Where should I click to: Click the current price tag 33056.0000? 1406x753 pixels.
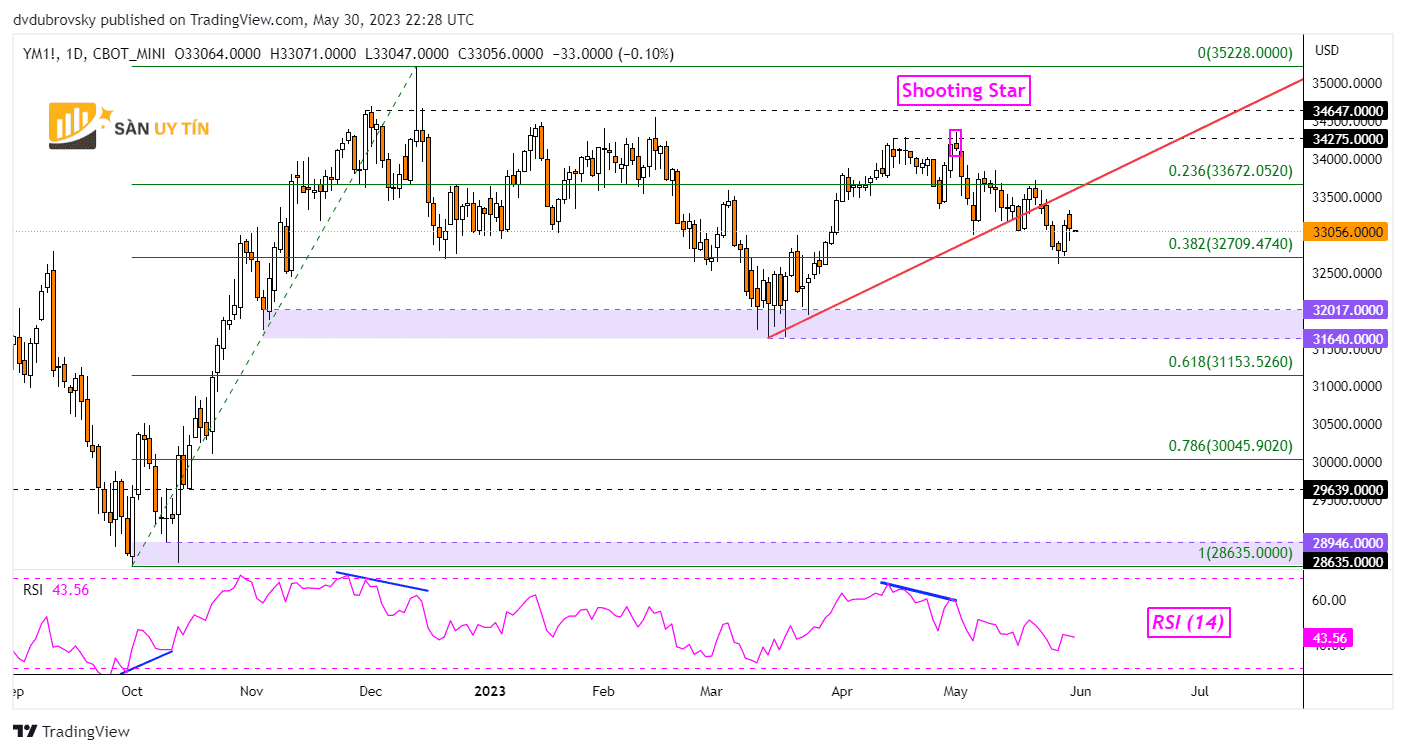tap(1348, 231)
